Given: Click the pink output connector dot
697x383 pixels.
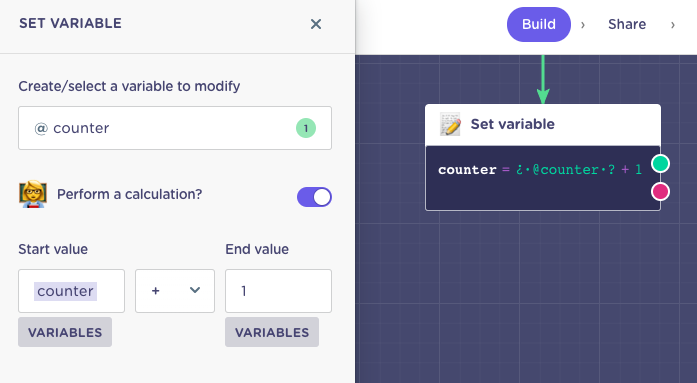Looking at the screenshot, I should [660, 192].
